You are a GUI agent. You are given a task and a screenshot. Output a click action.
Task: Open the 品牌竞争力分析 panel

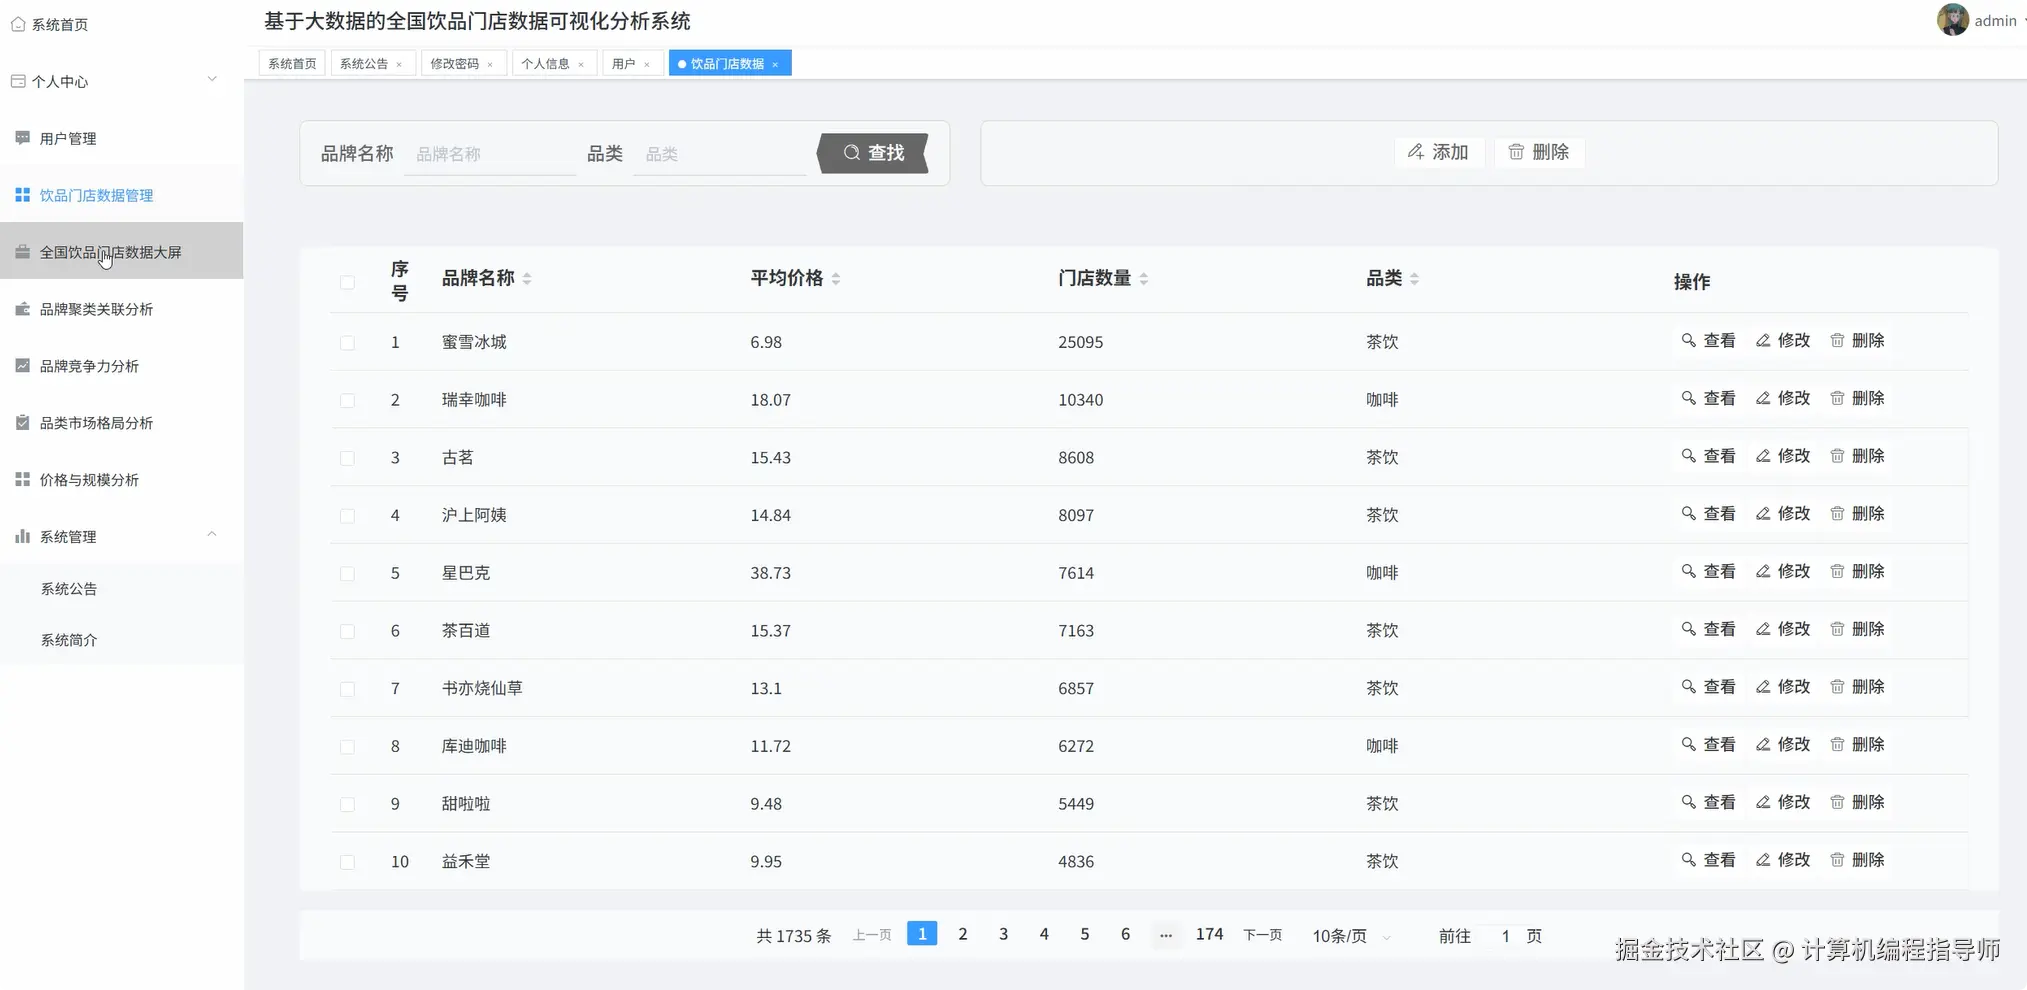[91, 365]
